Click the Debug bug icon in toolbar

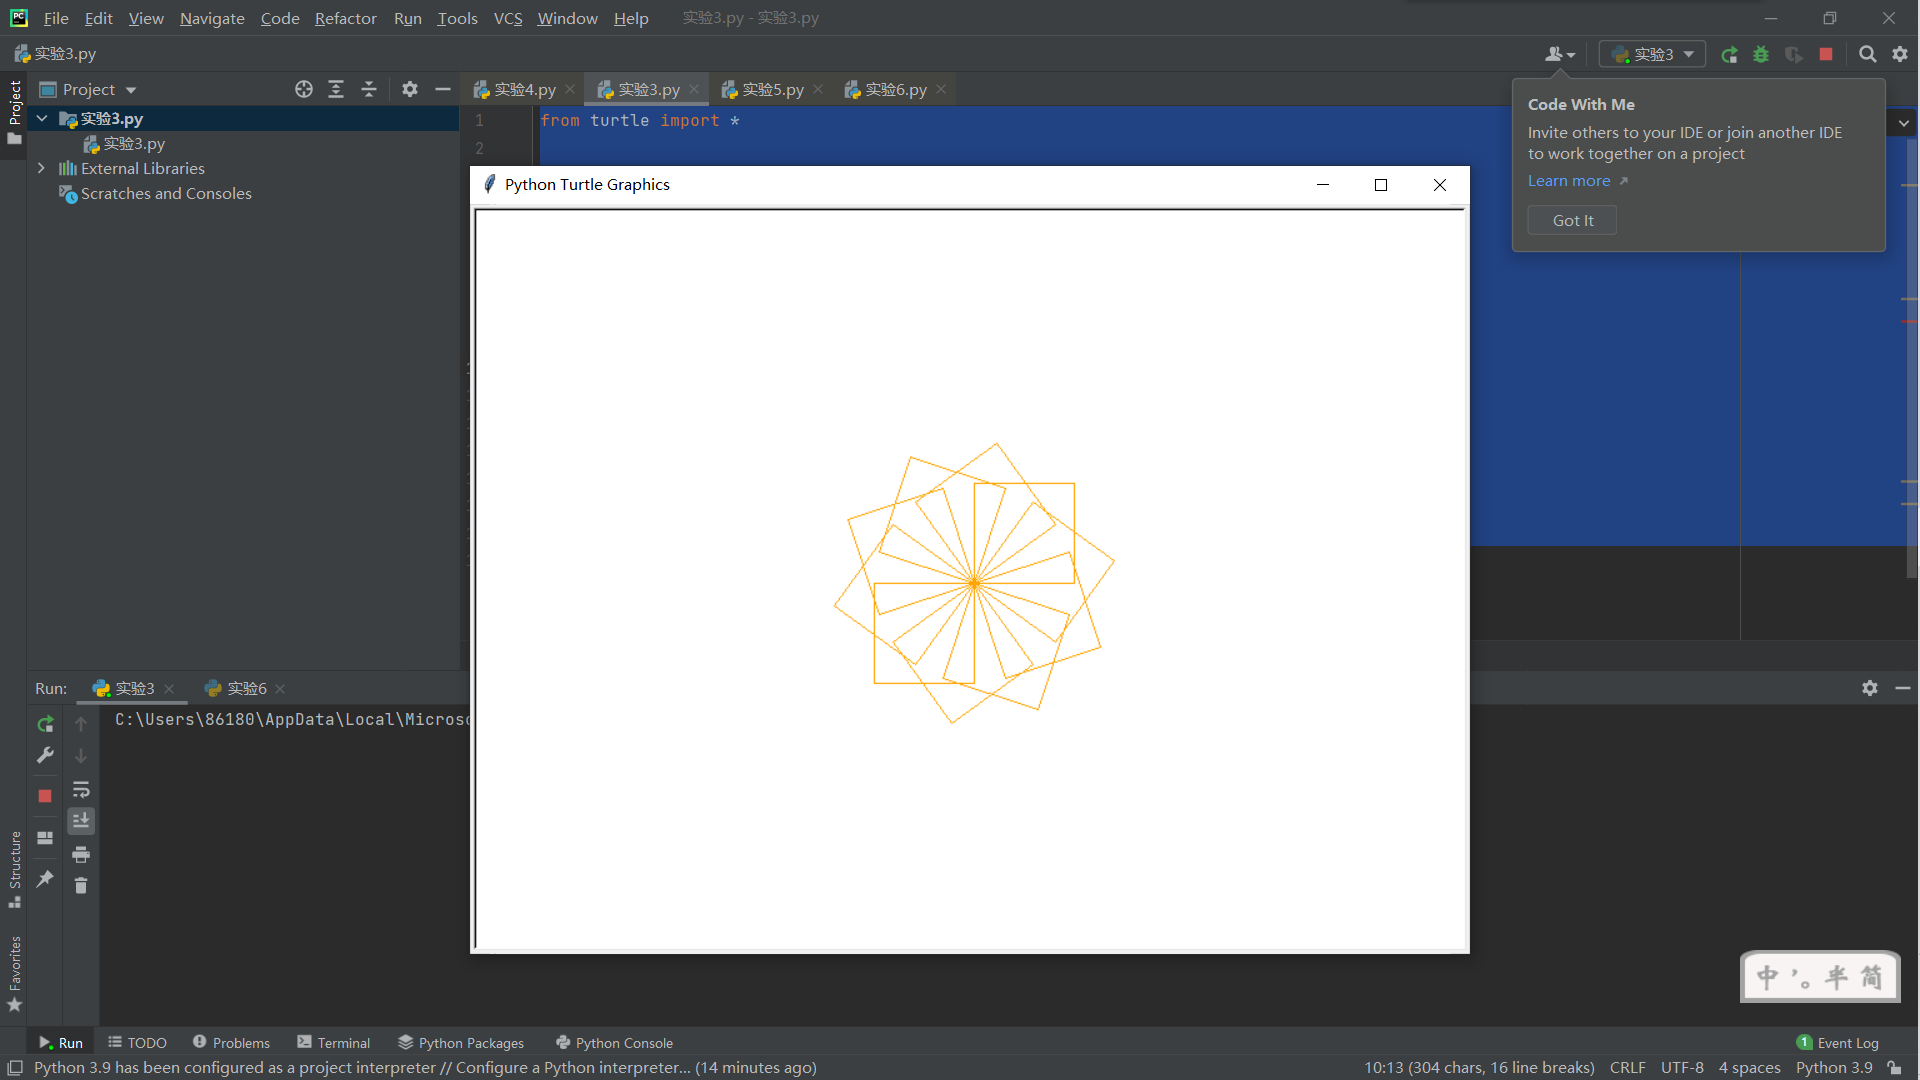click(x=1761, y=54)
